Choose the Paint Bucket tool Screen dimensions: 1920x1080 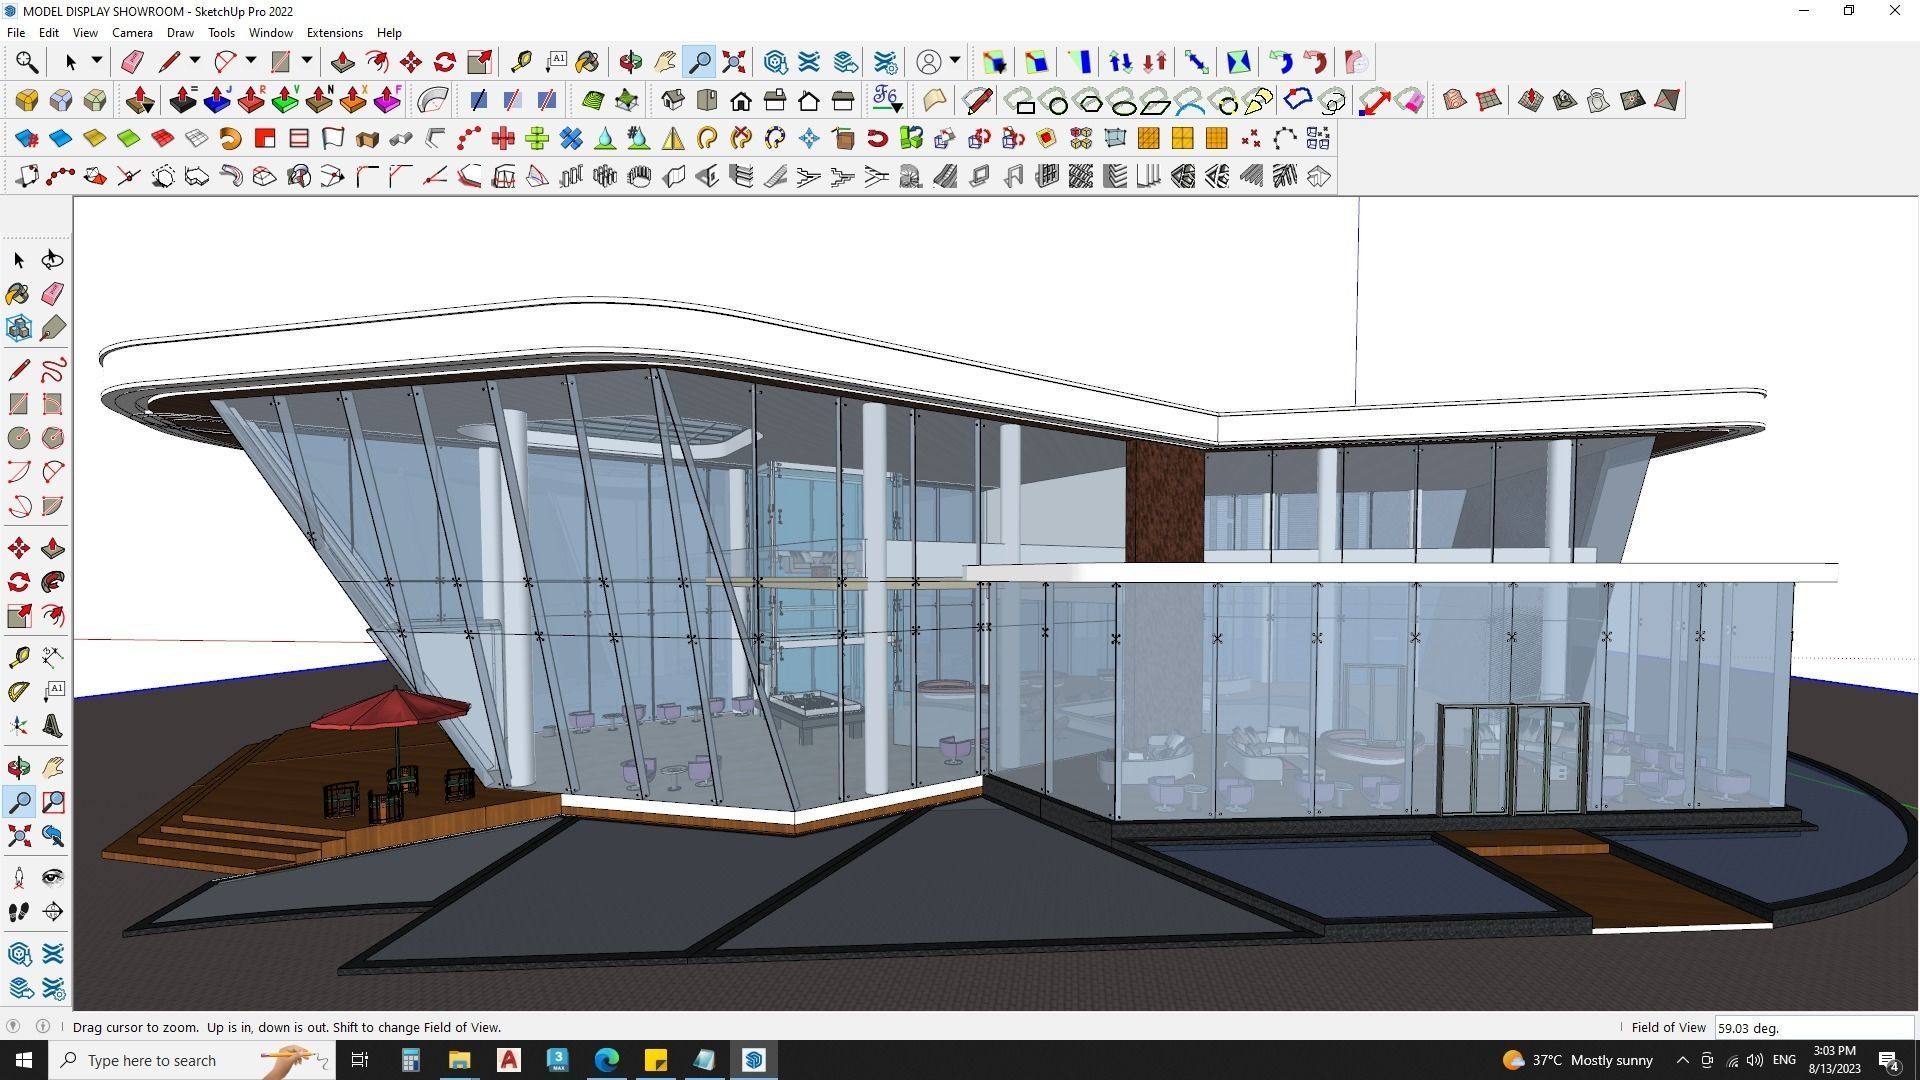click(x=586, y=61)
